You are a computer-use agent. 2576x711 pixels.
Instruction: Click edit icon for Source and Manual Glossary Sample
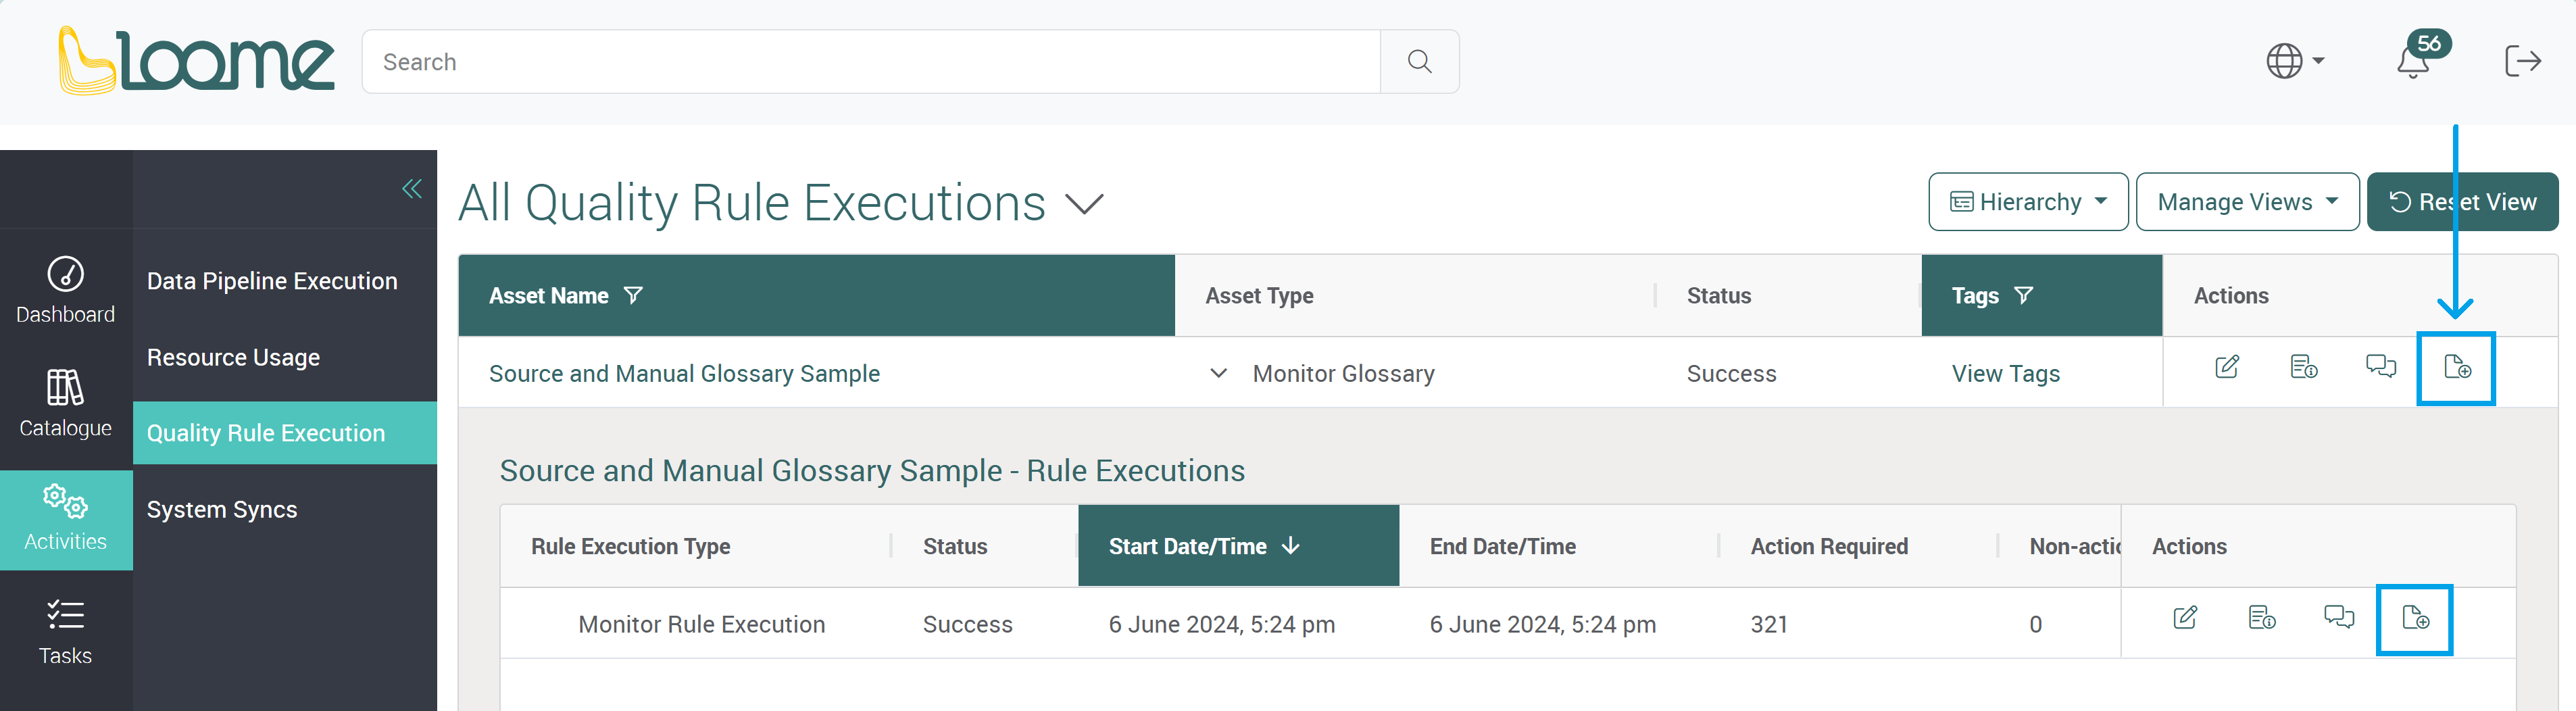point(2226,367)
